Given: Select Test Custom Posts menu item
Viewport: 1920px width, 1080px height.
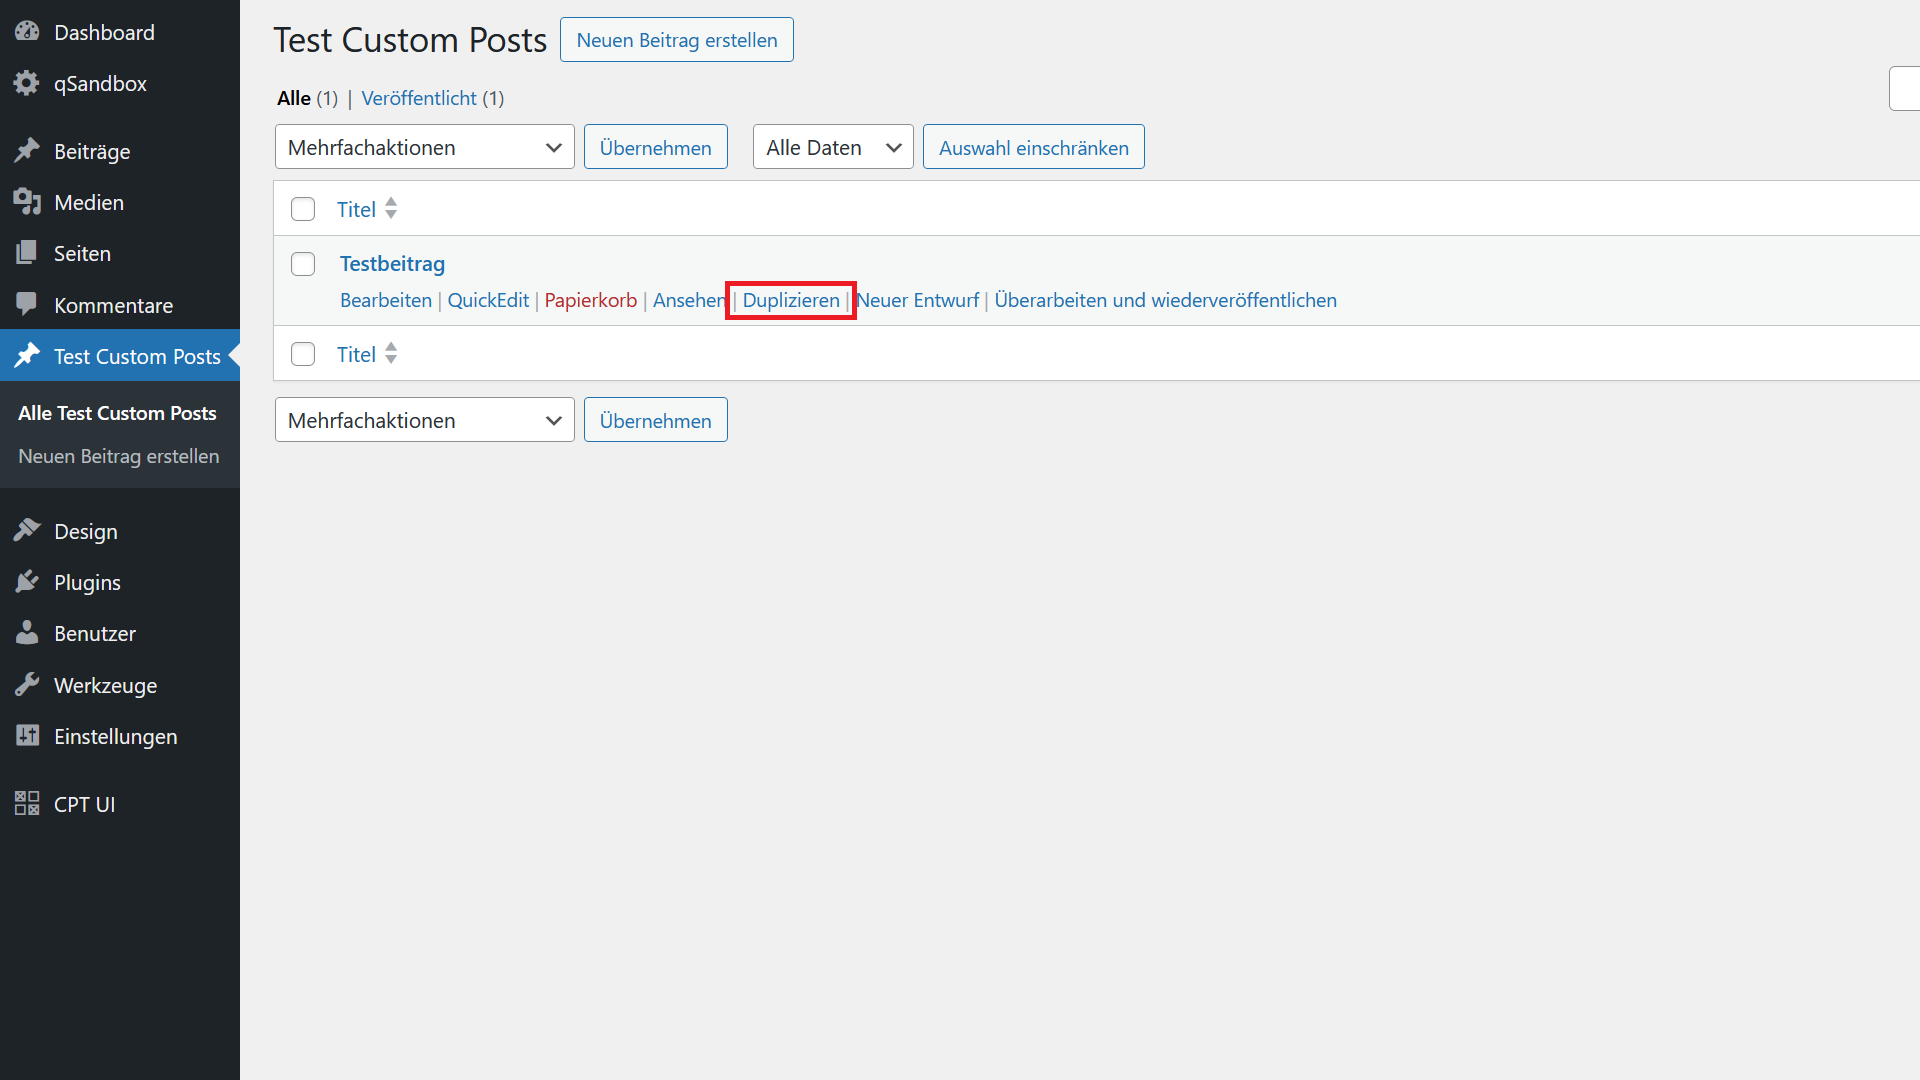Looking at the screenshot, I should pos(120,356).
